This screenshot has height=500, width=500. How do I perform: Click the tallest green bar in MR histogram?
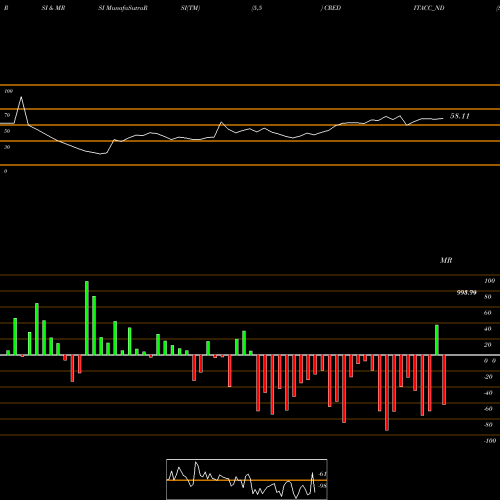(87, 318)
